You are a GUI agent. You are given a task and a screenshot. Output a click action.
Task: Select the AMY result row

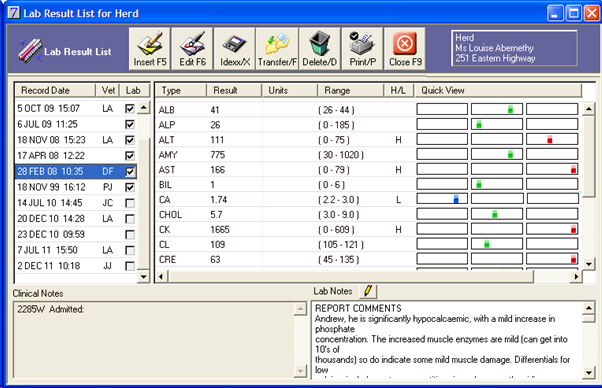[369, 155]
